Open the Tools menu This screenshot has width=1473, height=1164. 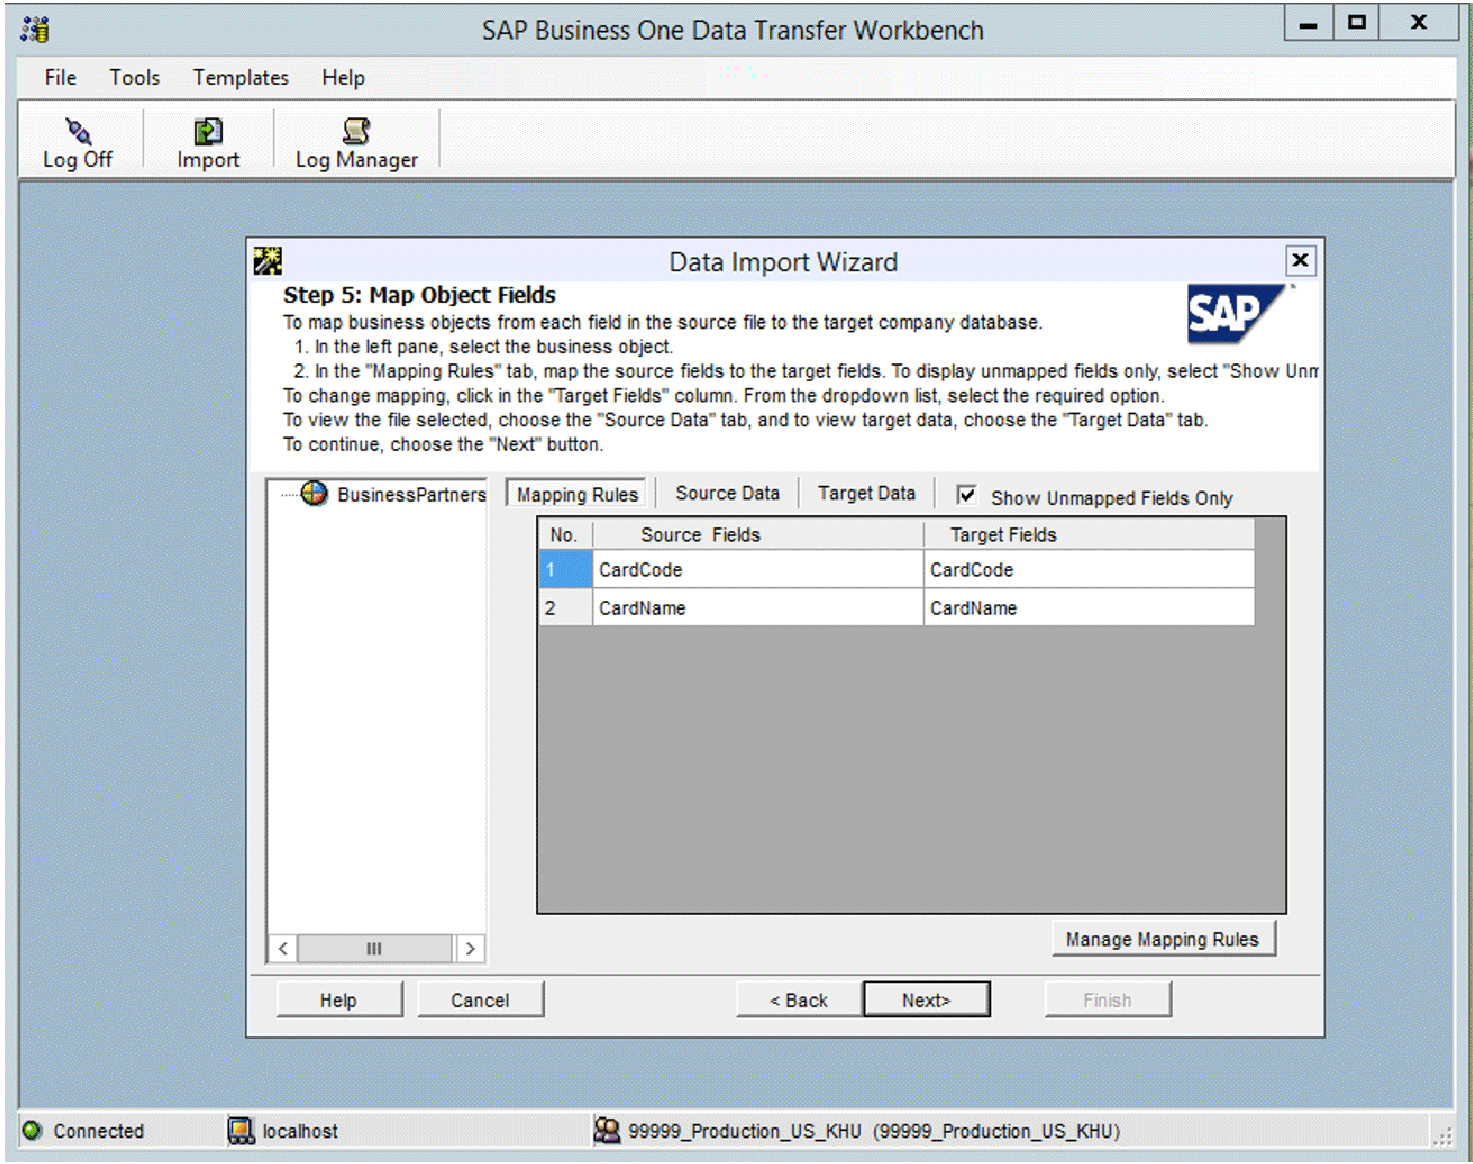pyautogui.click(x=135, y=78)
